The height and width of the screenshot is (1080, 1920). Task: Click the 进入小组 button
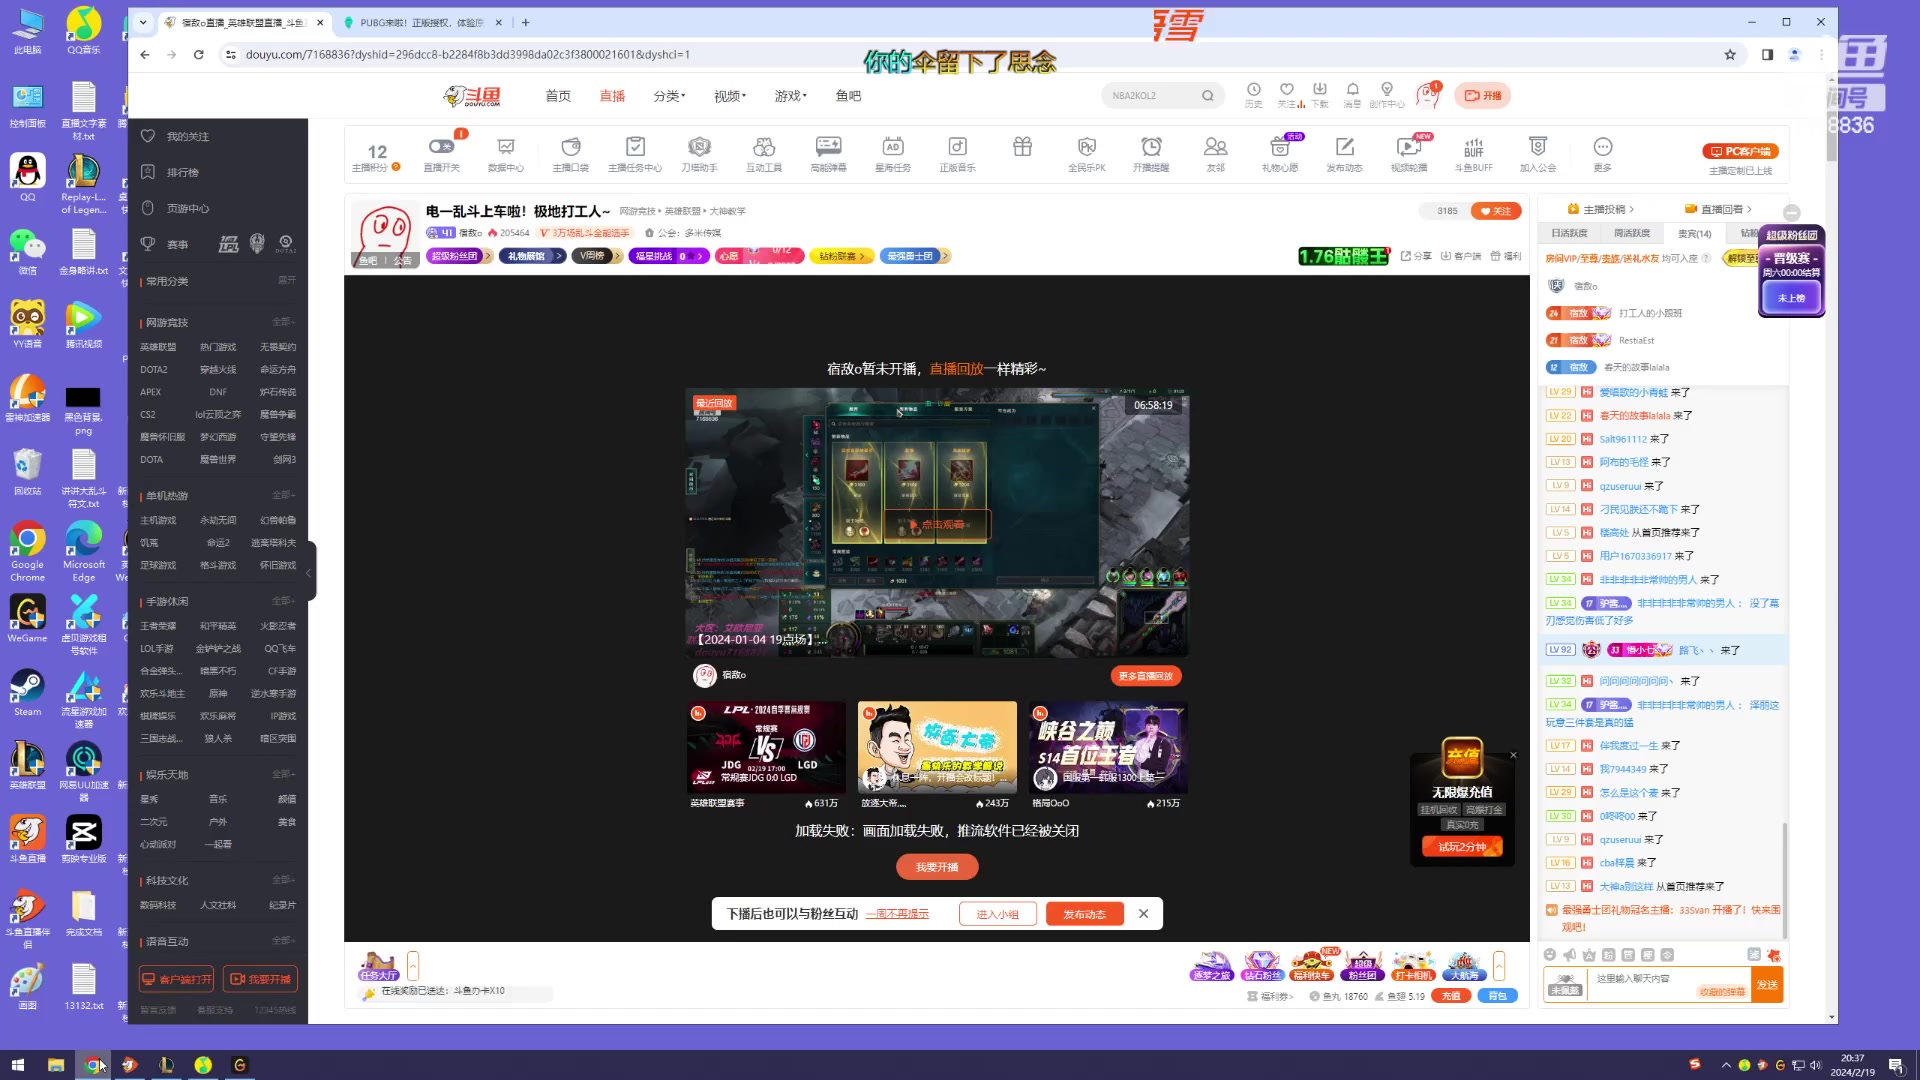click(997, 914)
